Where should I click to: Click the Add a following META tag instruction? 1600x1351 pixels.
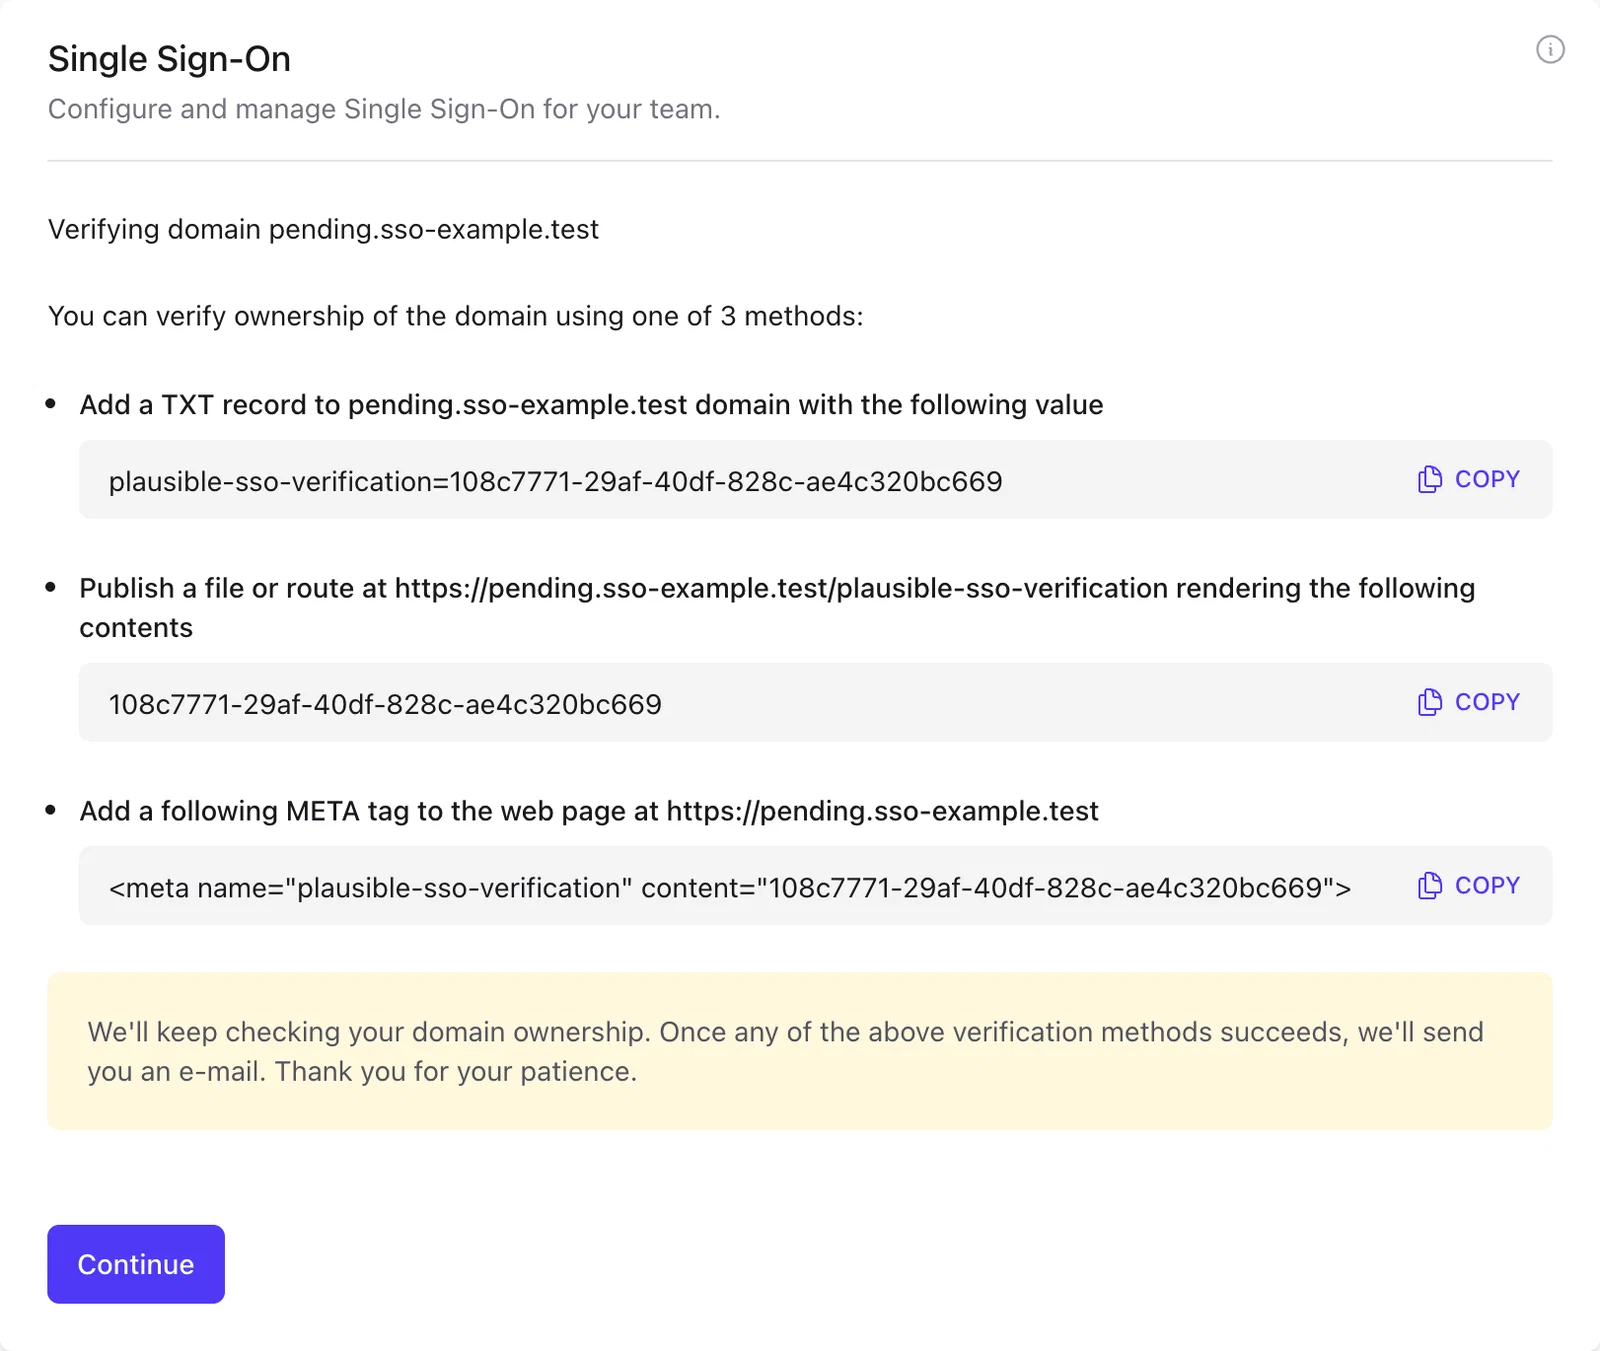pos(589,811)
